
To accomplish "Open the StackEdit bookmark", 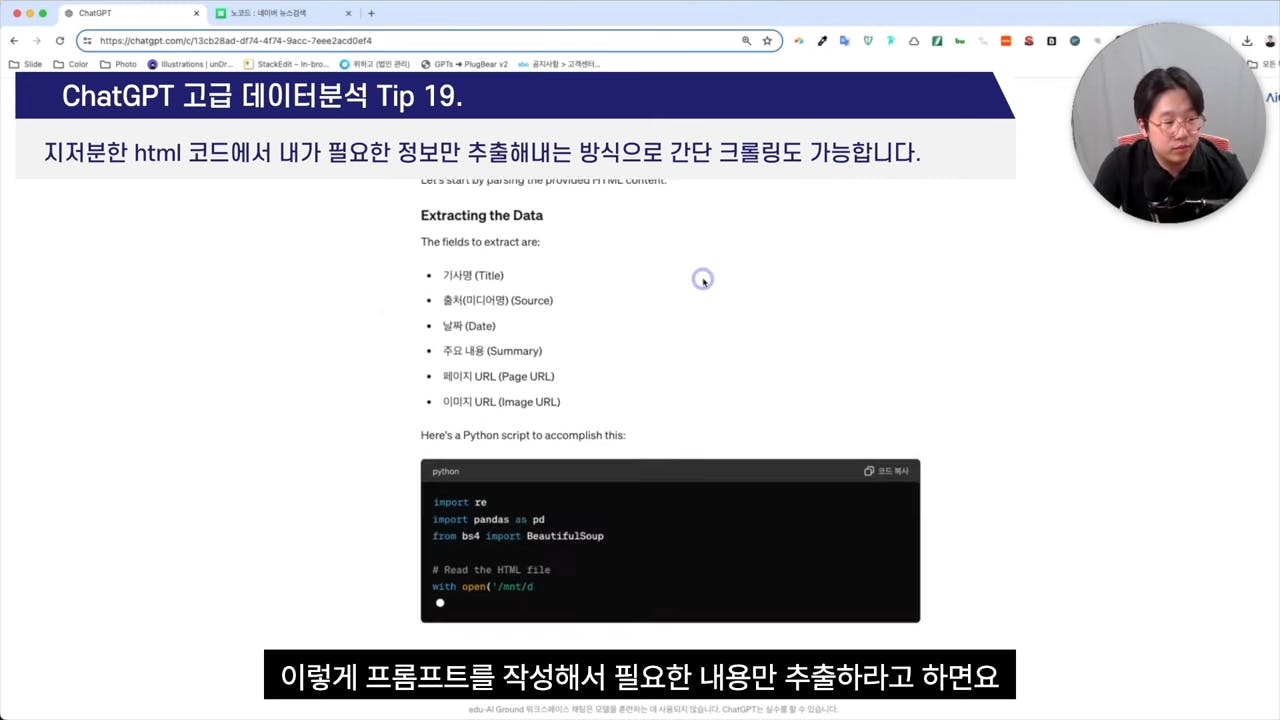I will tap(286, 64).
